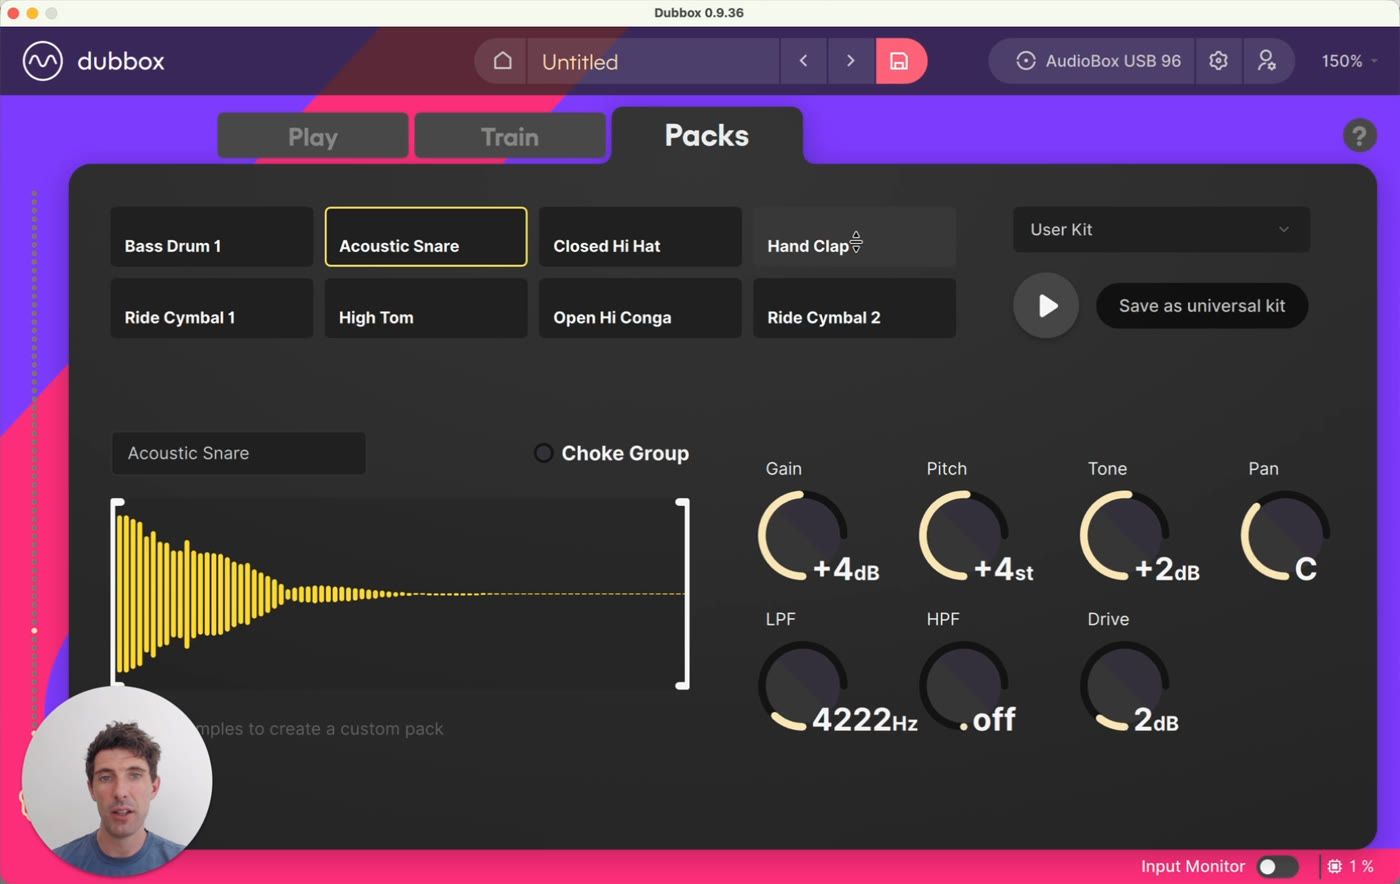Select the Open Hi Conga pad
This screenshot has height=884, width=1400.
click(640, 308)
